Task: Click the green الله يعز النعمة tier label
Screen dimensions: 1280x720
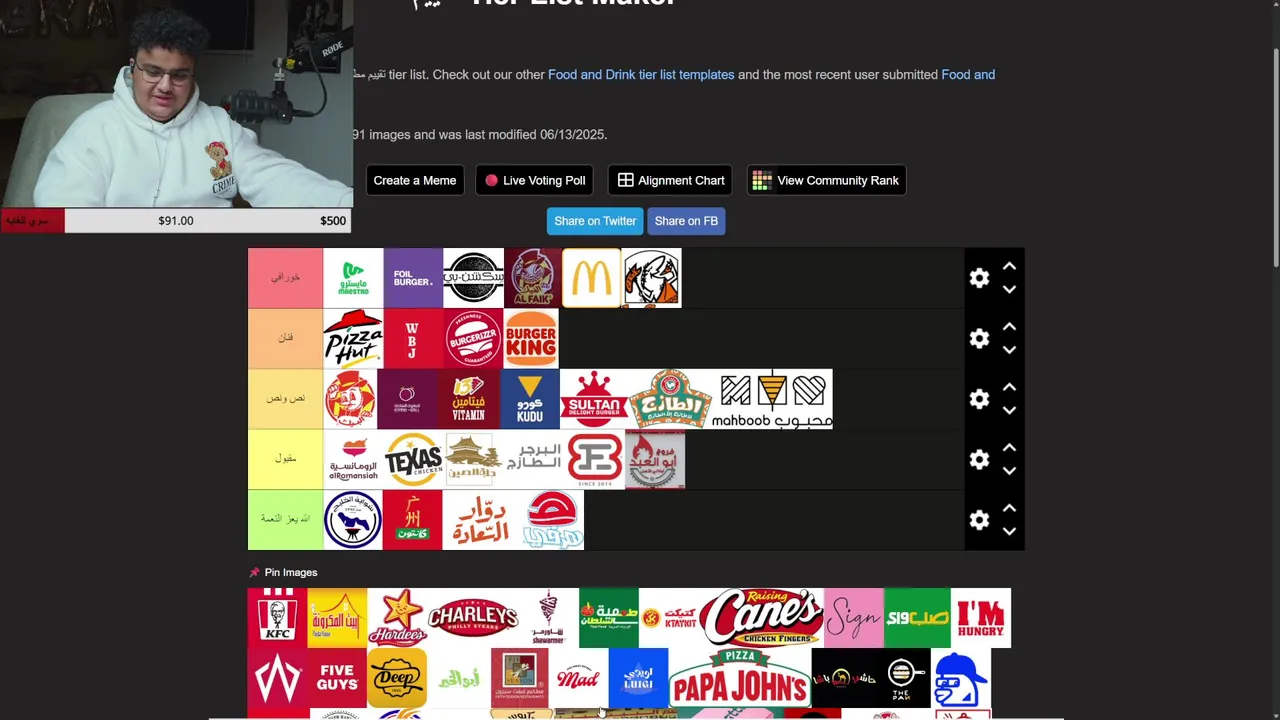Action: pos(285,520)
